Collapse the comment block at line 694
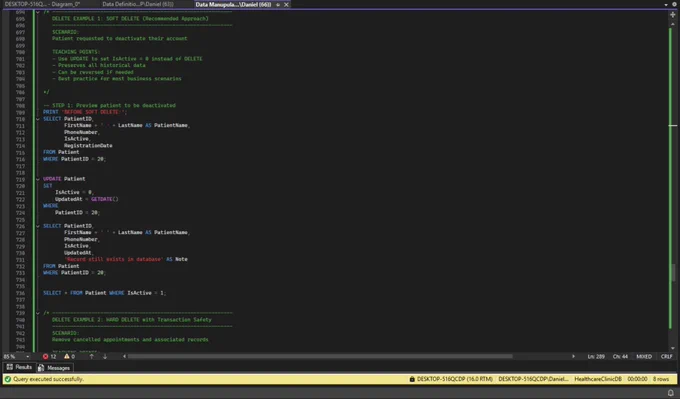The width and height of the screenshot is (680, 399). click(x=38, y=12)
